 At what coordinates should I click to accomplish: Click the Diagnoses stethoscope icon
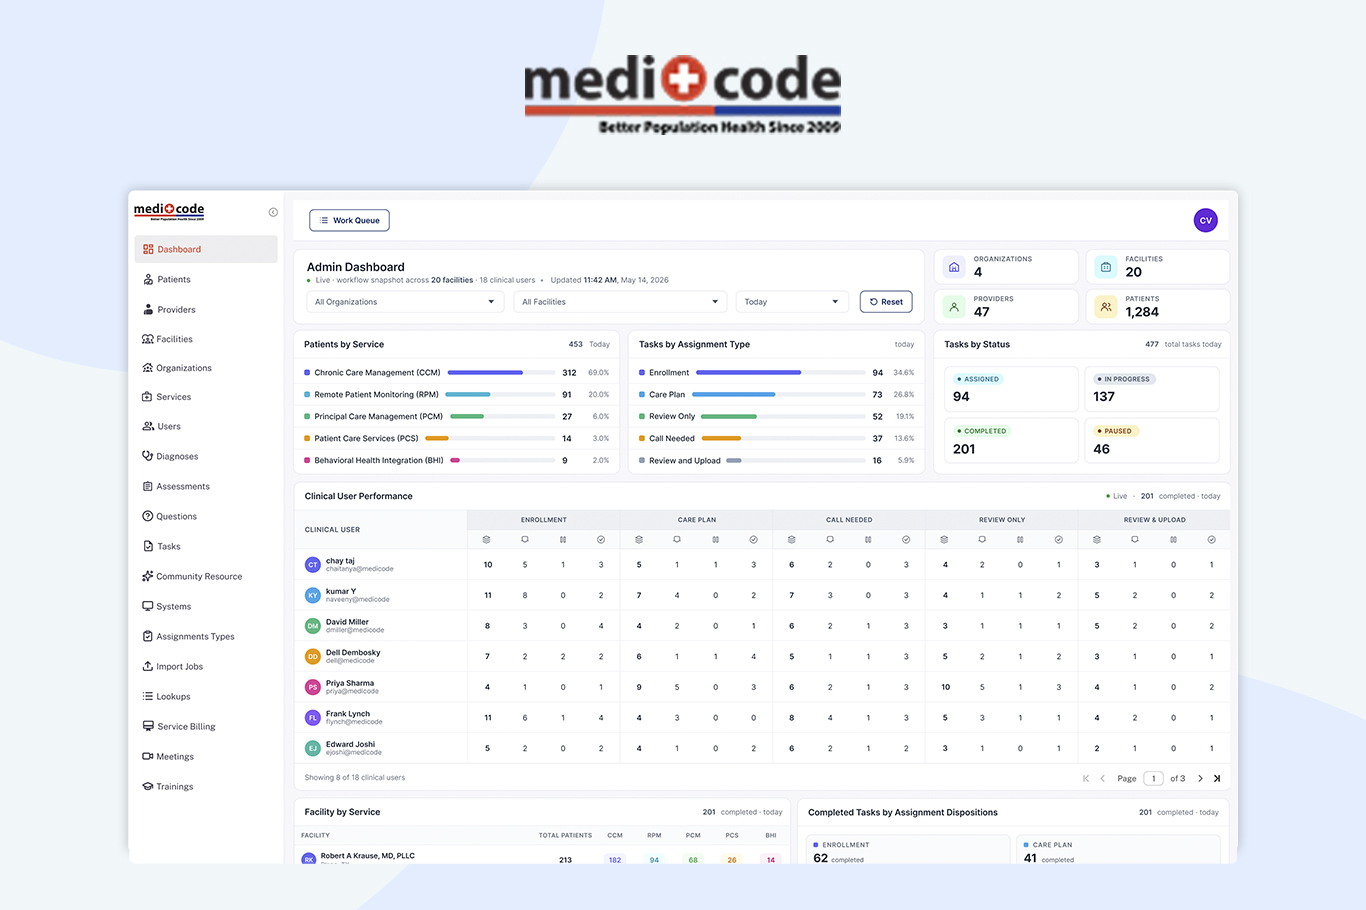pos(148,456)
